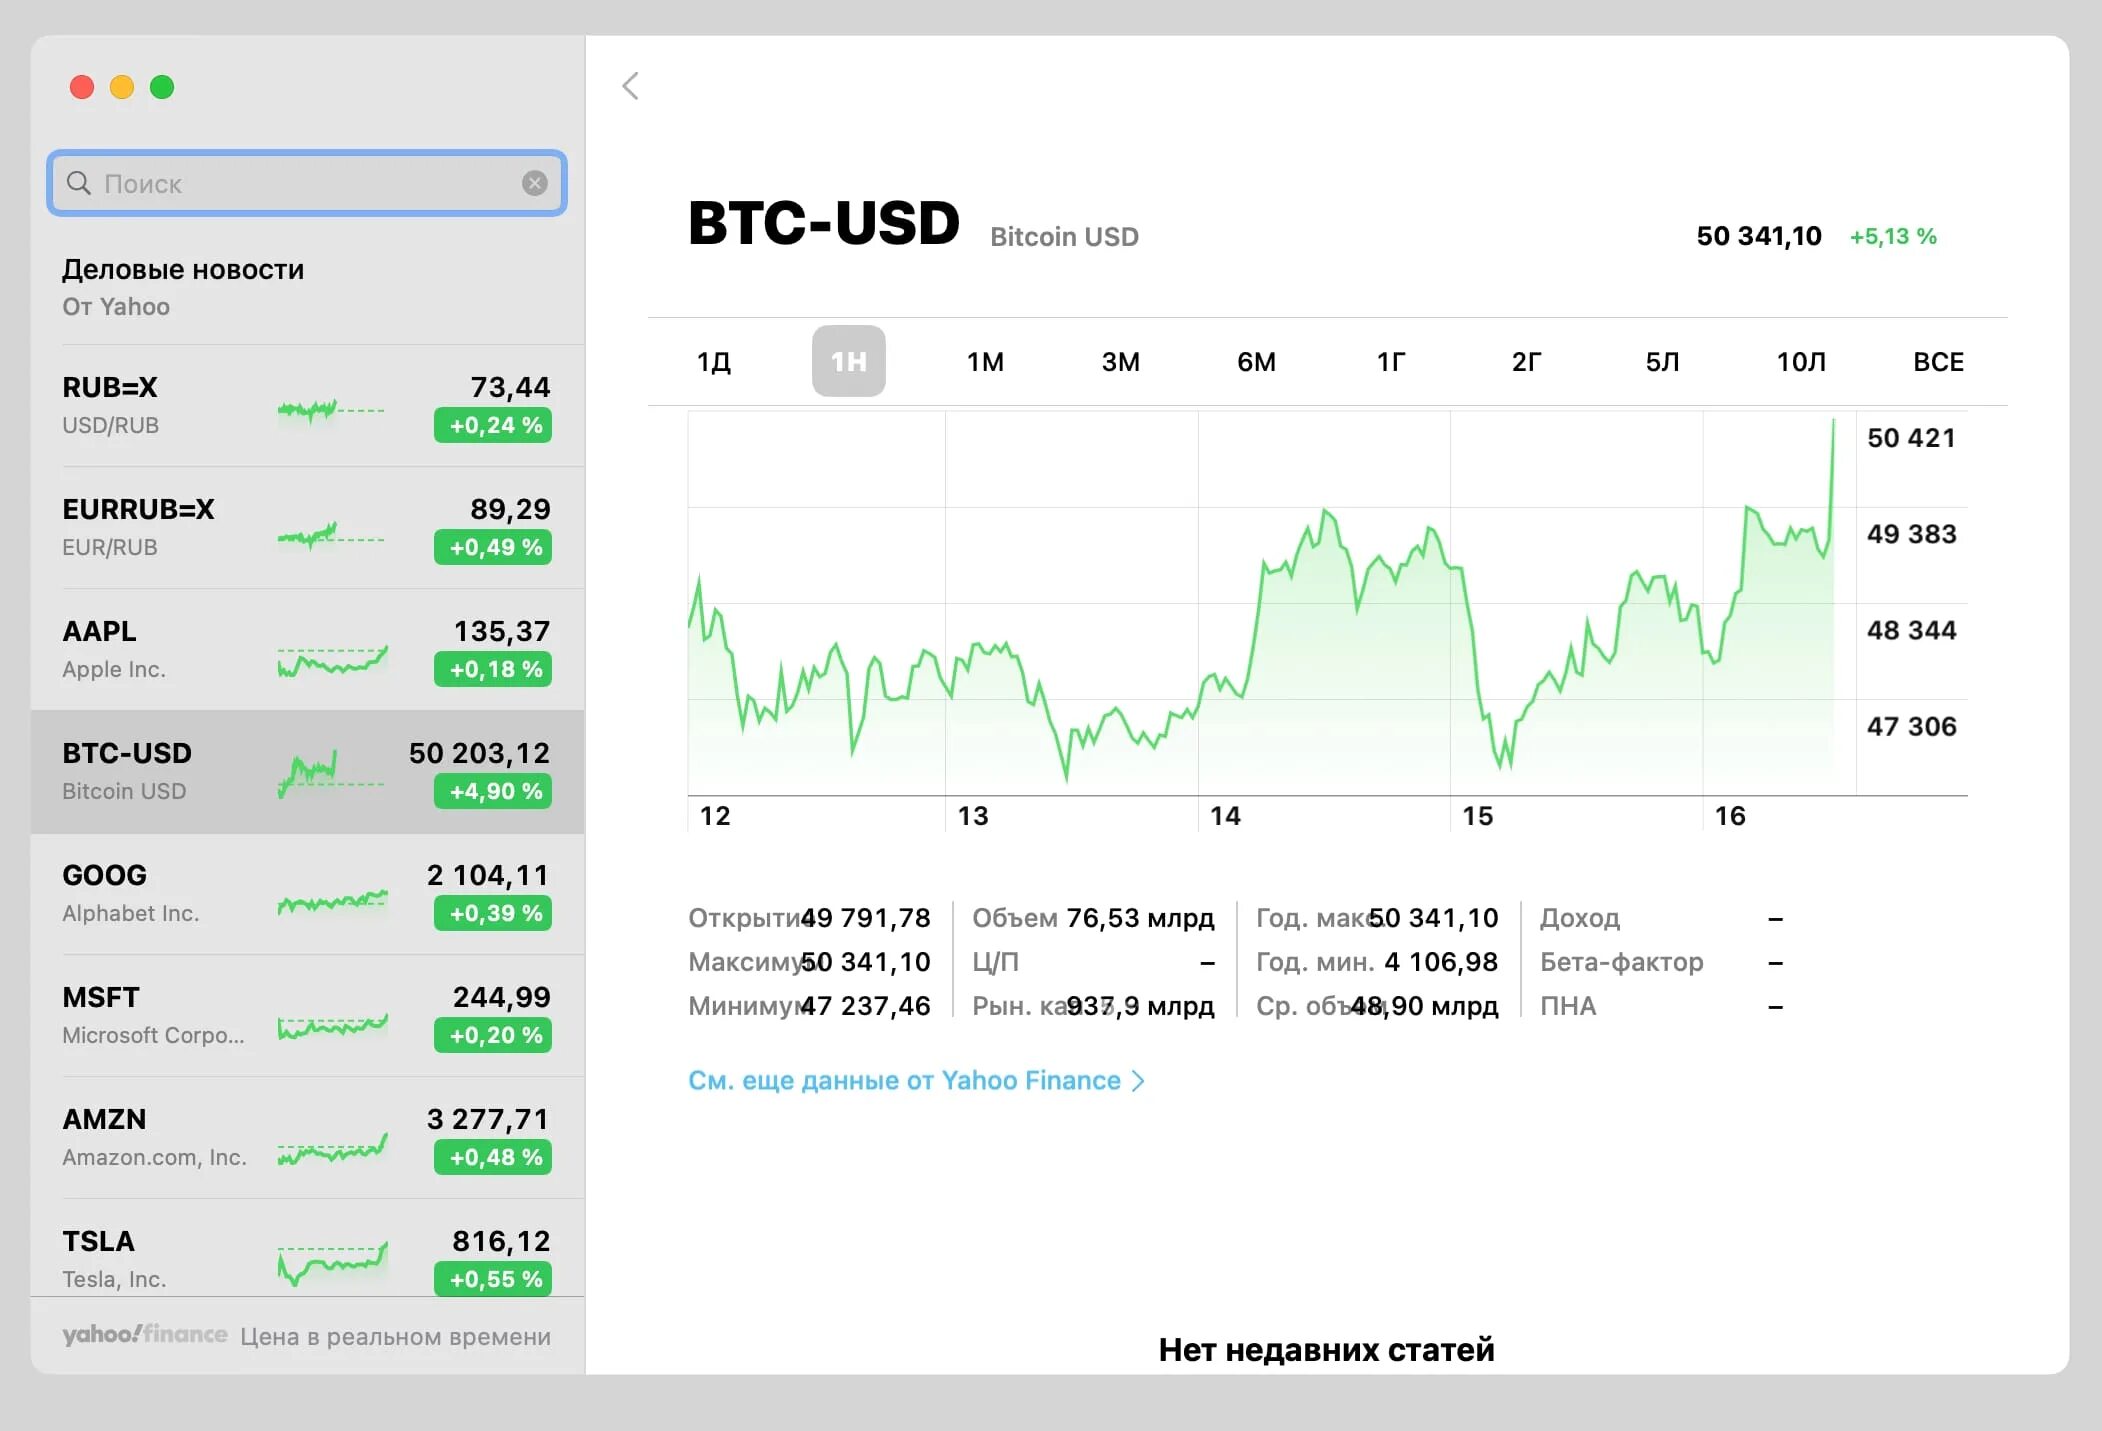Click the BTC-USD sparkline mini chart
This screenshot has height=1431, width=2102.
pos(331,774)
